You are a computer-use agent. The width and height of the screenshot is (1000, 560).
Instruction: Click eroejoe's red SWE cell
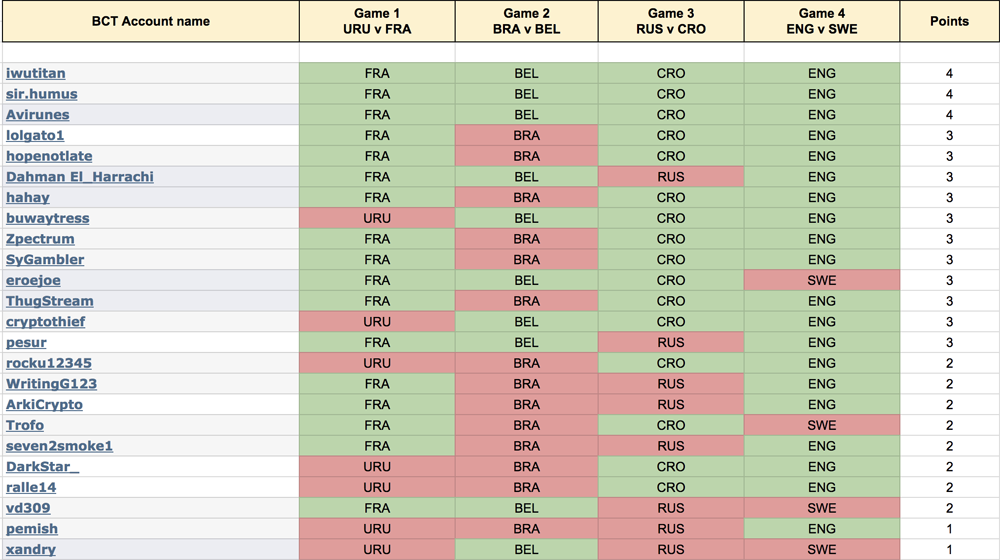[821, 280]
